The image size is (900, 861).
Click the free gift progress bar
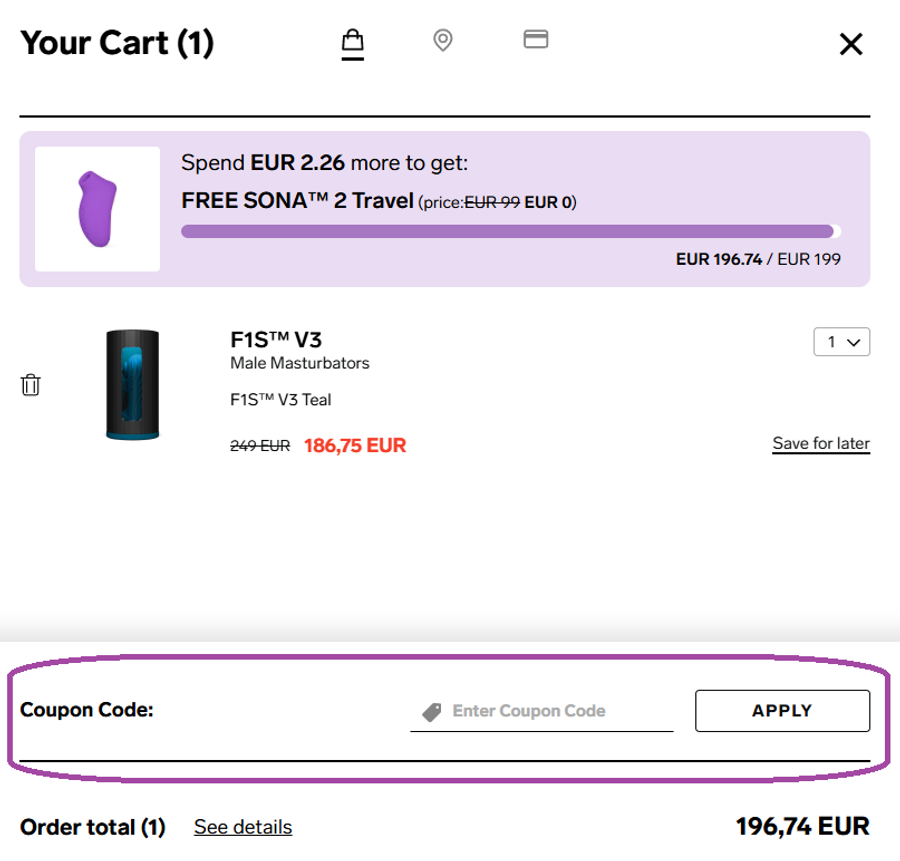pos(510,232)
